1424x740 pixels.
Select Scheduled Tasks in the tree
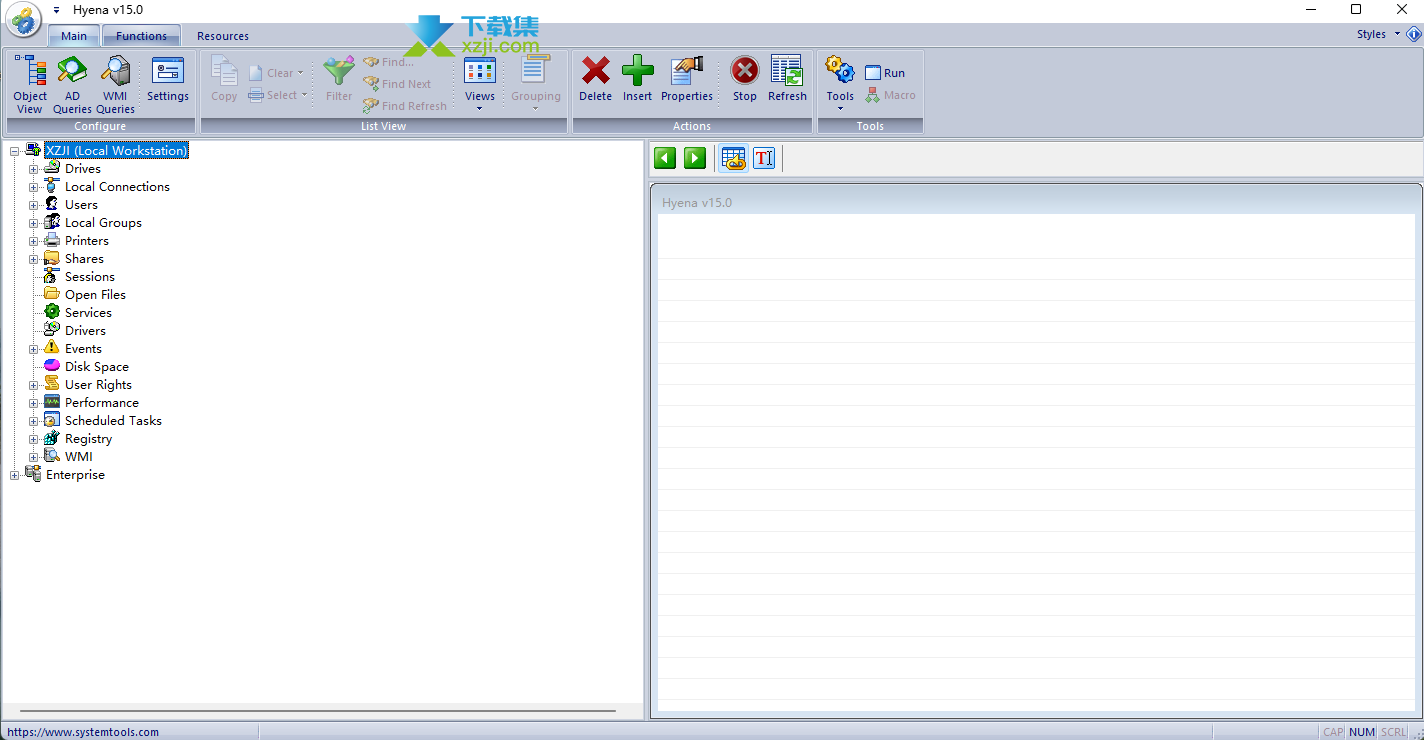click(113, 421)
